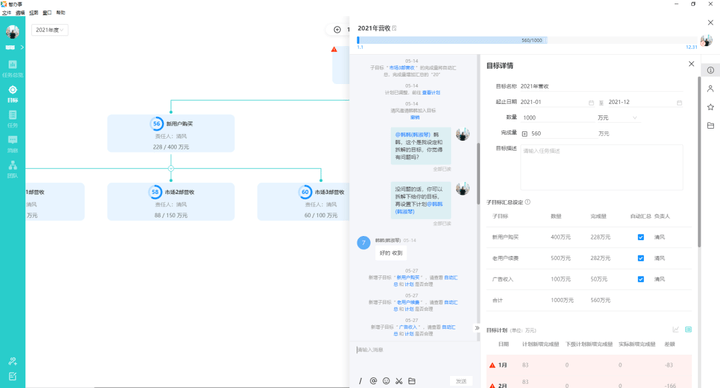Toggle auto-summary checkbox for the 100万元 sub-goal row
This screenshot has height=388, width=720.
coord(641,279)
